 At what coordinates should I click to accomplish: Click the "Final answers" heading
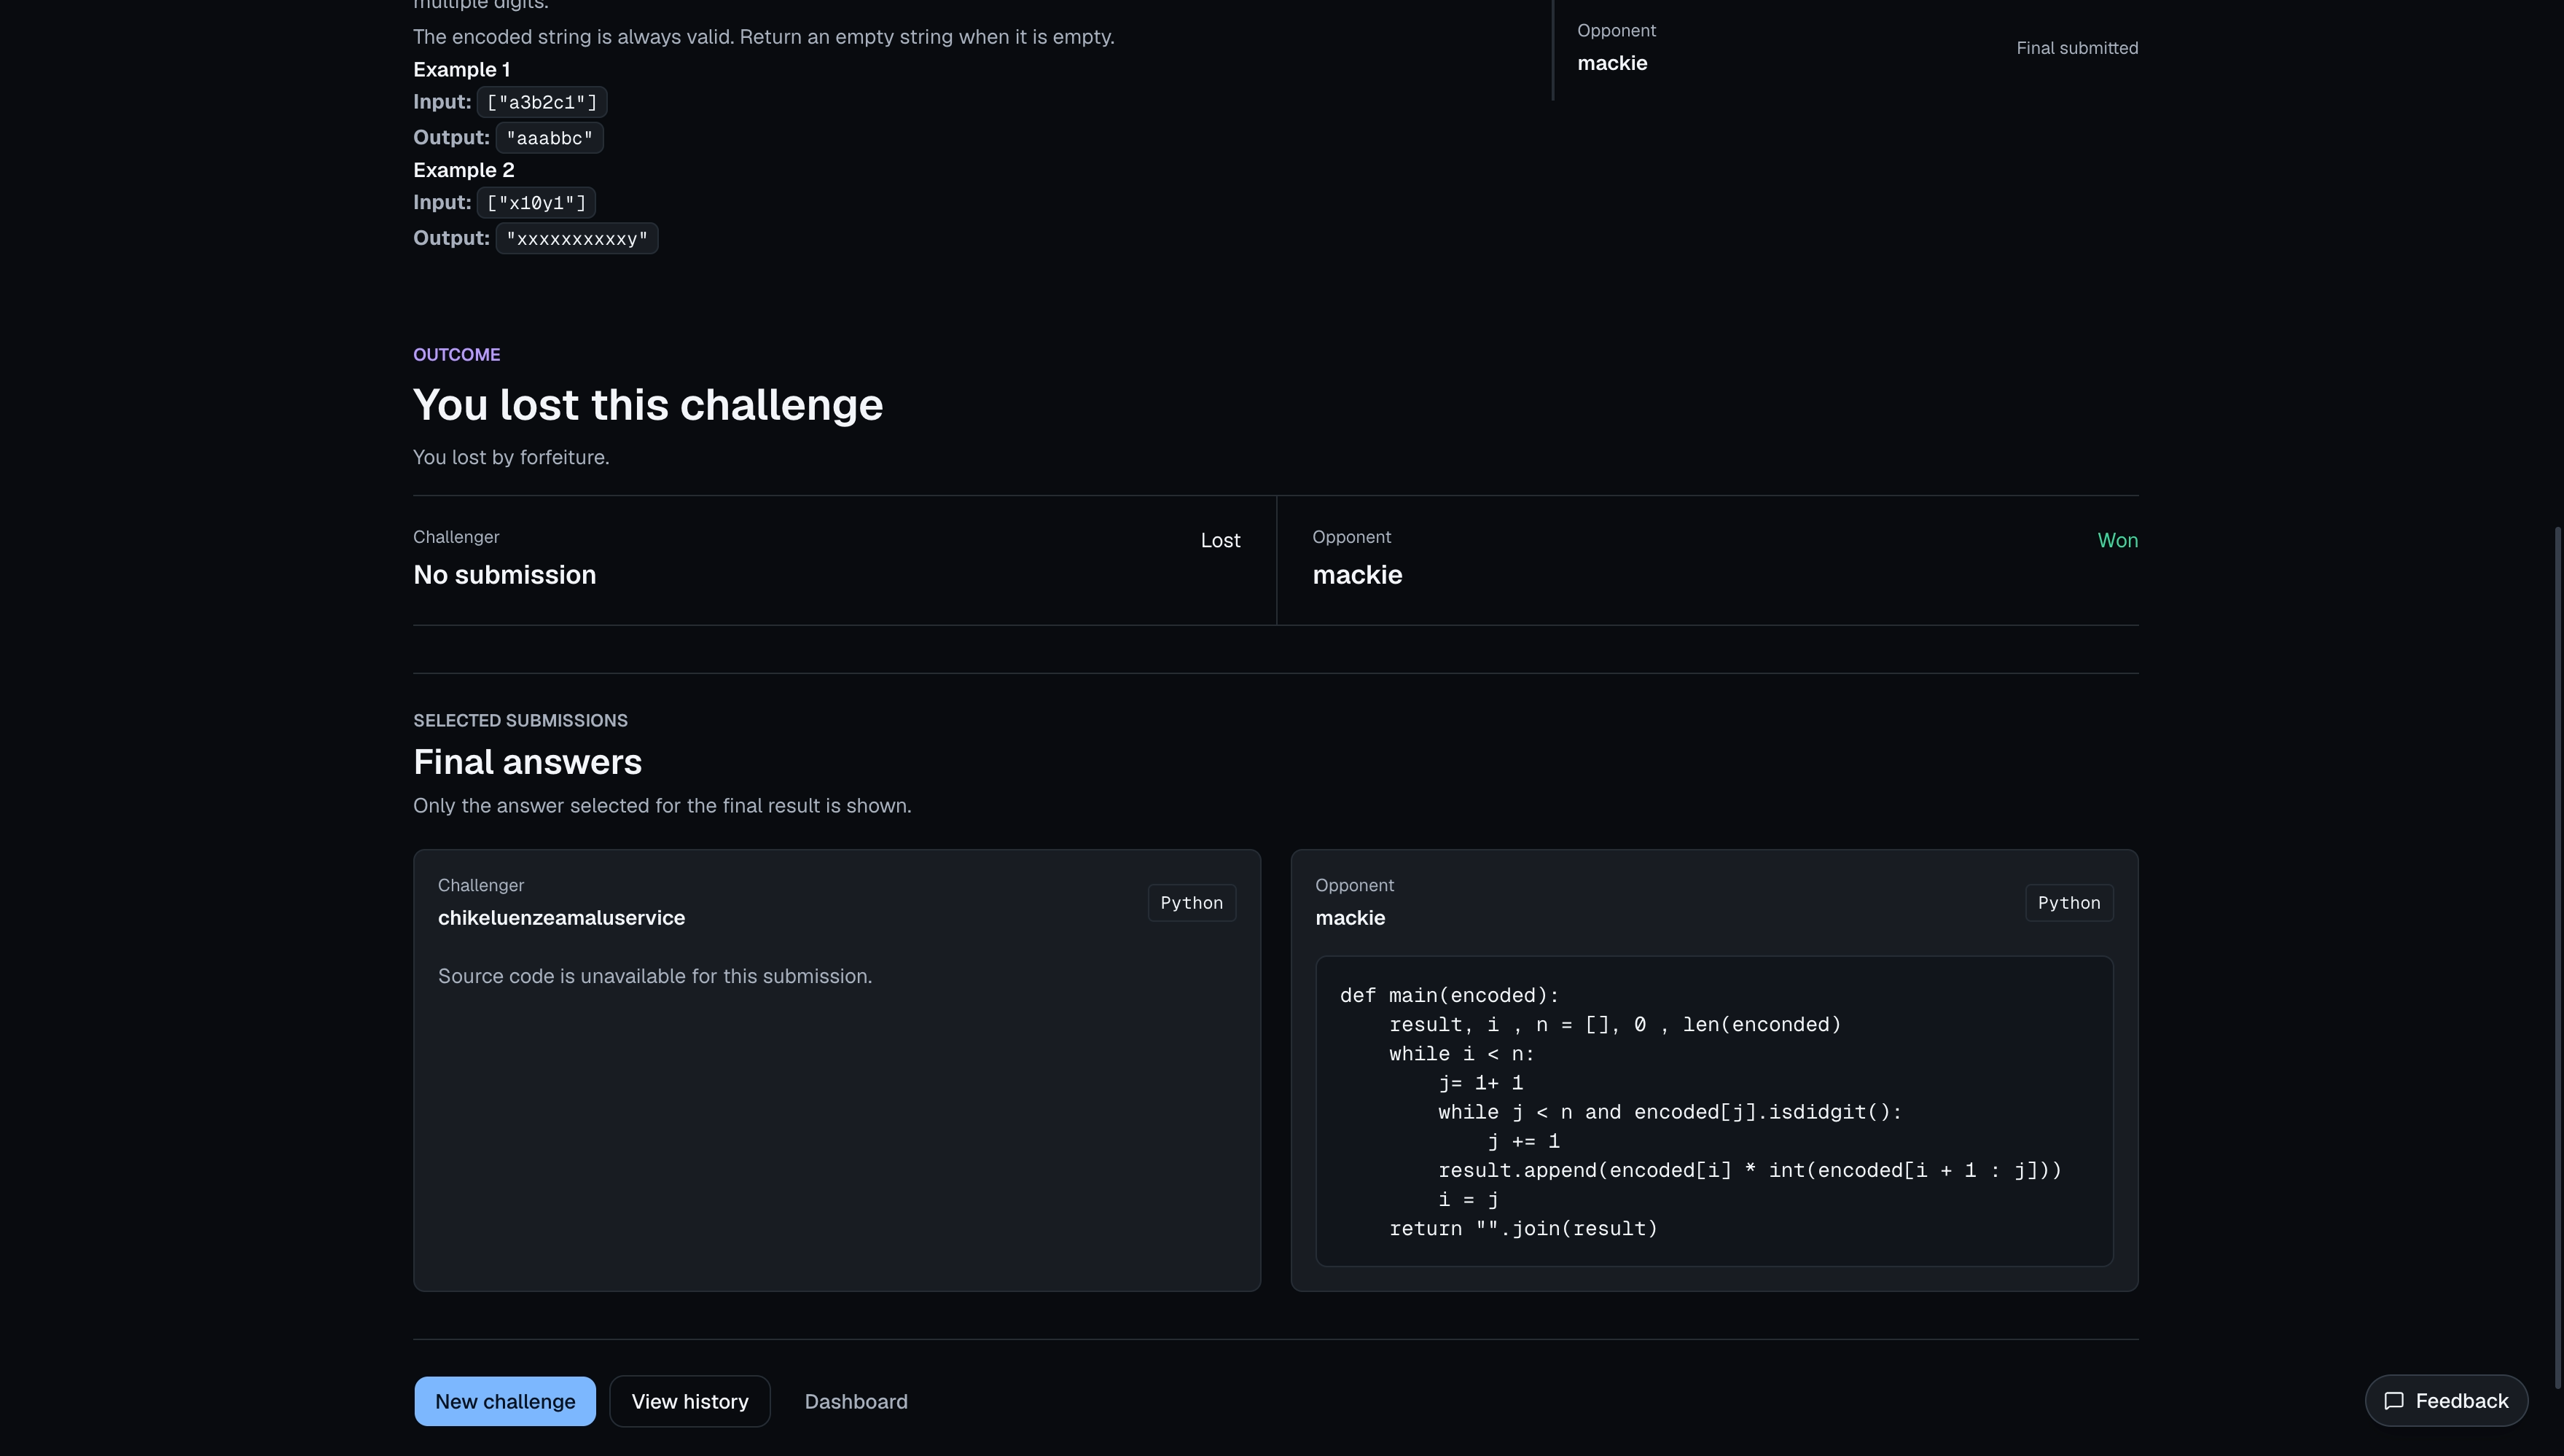point(527,762)
